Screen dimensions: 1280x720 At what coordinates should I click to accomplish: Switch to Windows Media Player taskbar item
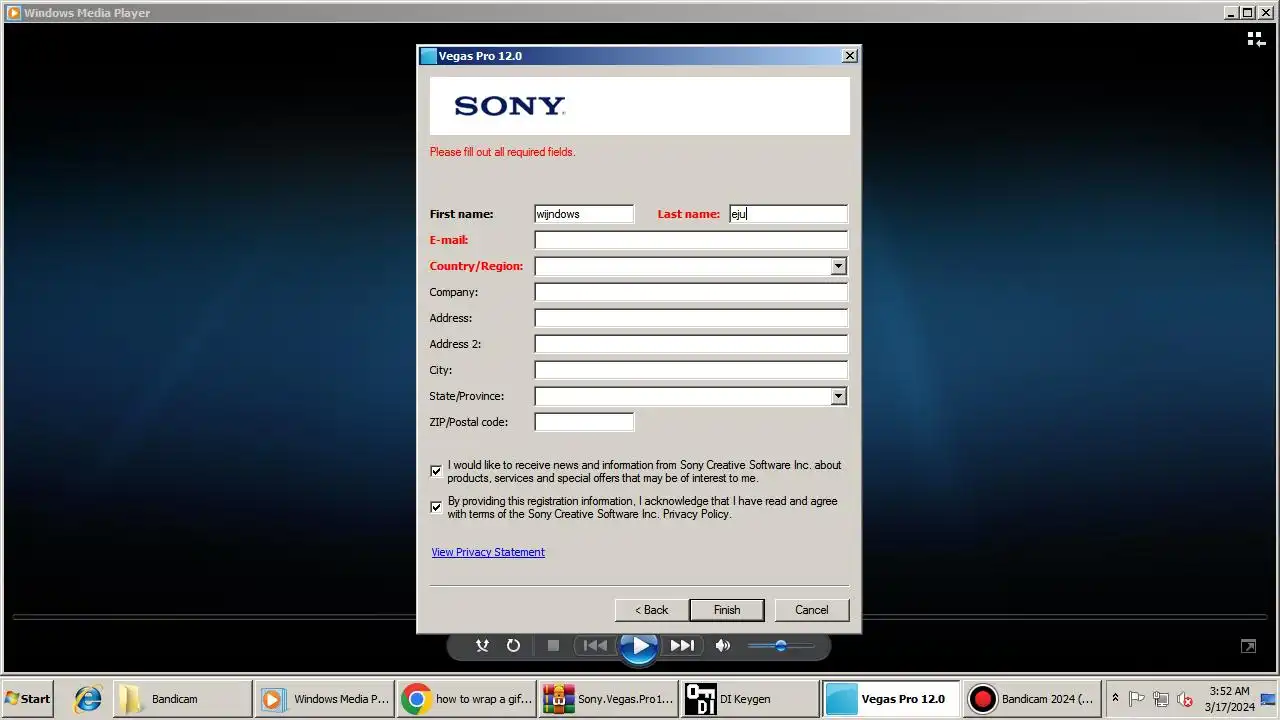(324, 699)
